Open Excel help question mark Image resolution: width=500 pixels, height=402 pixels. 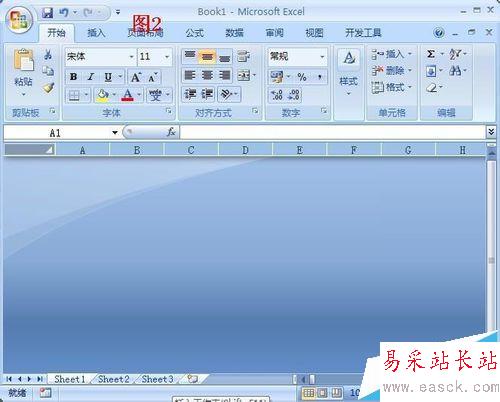click(439, 33)
